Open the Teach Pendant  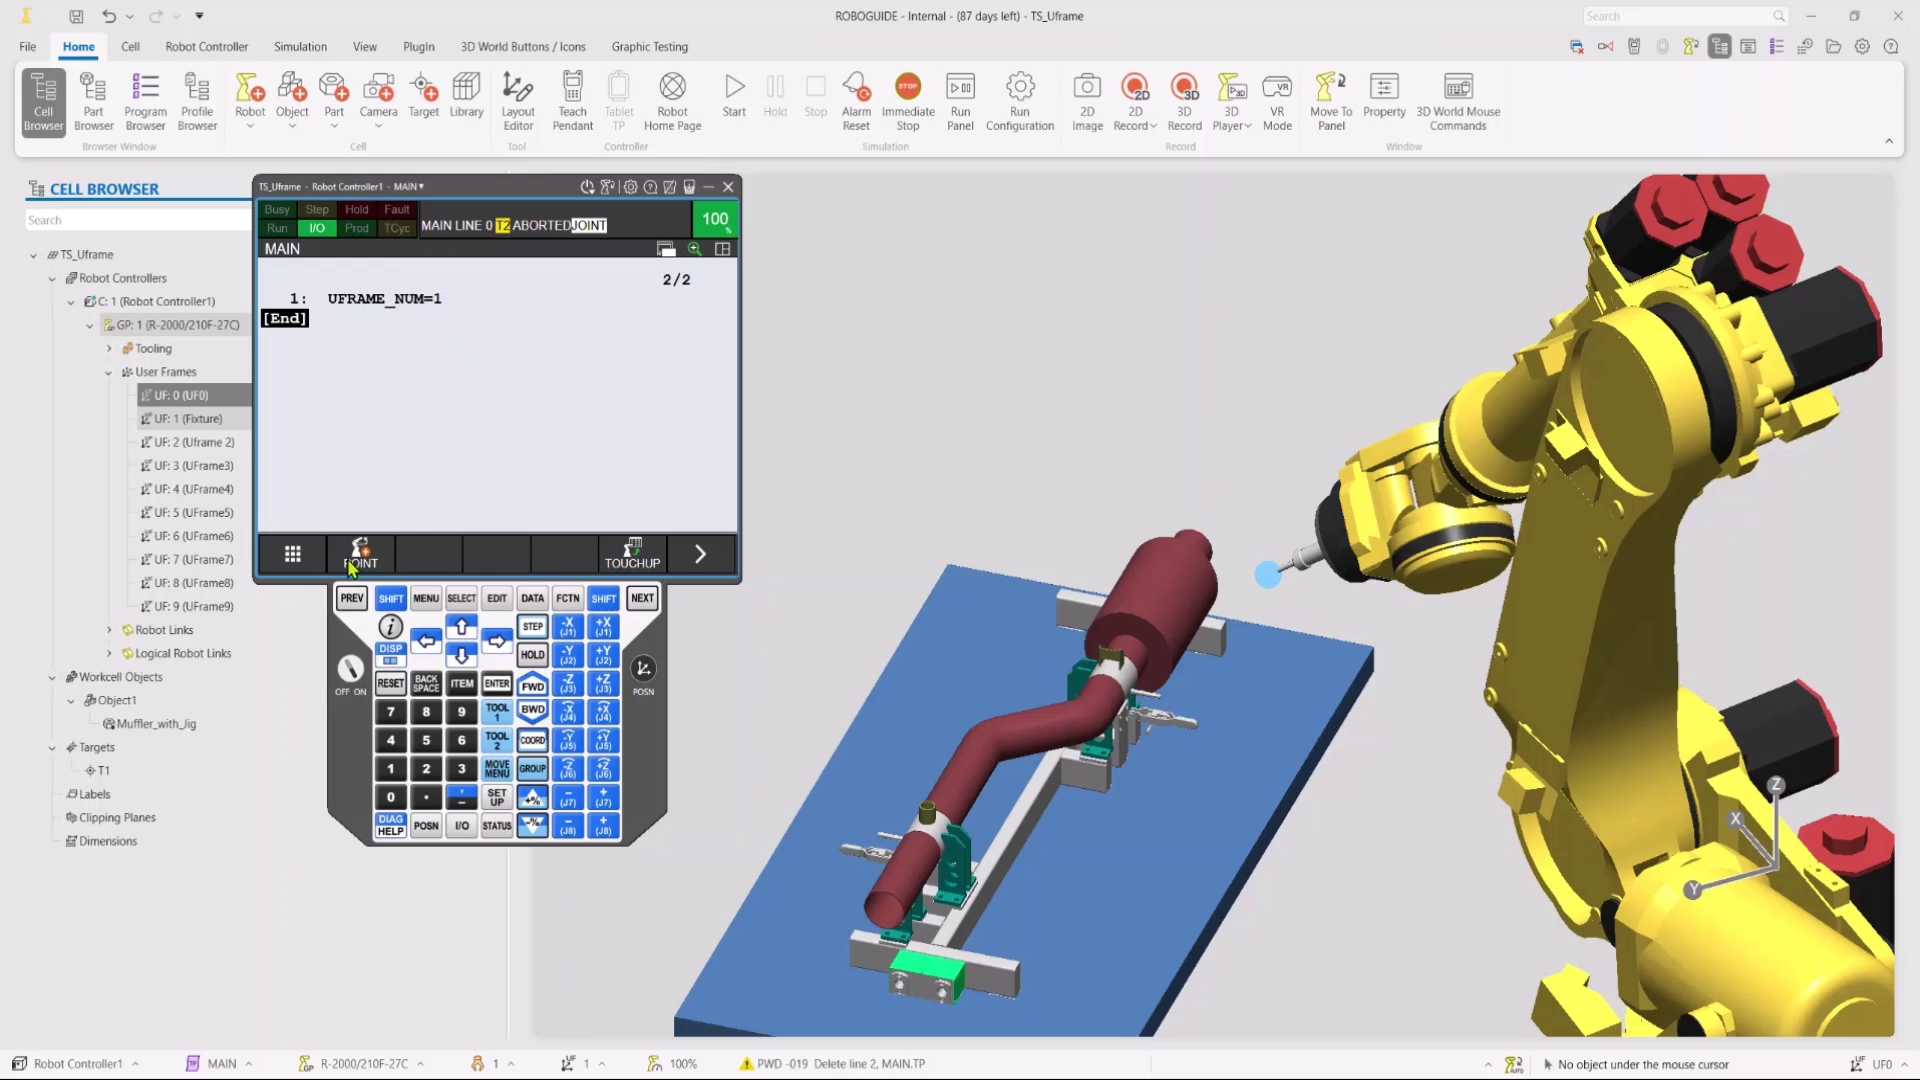coord(572,102)
